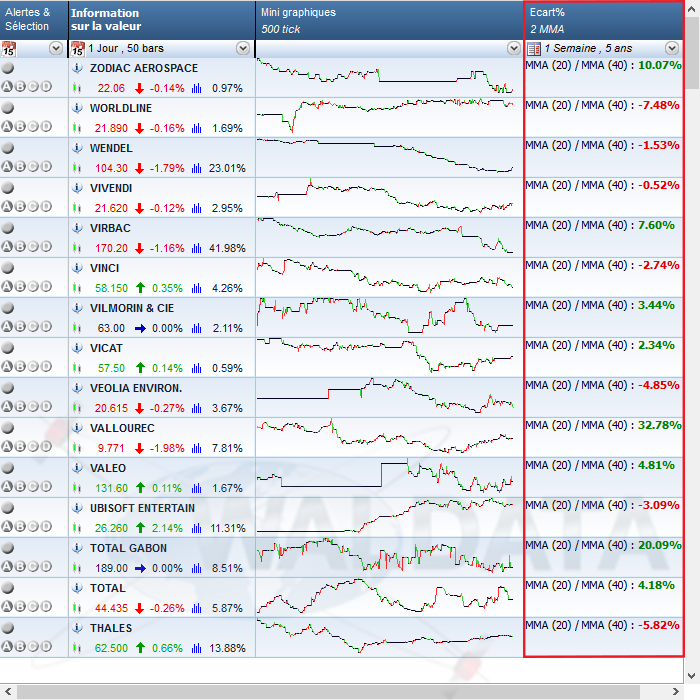Image resolution: width=700 pixels, height=700 pixels.
Task: Select list B button in VIVENDI row
Action: [20, 206]
